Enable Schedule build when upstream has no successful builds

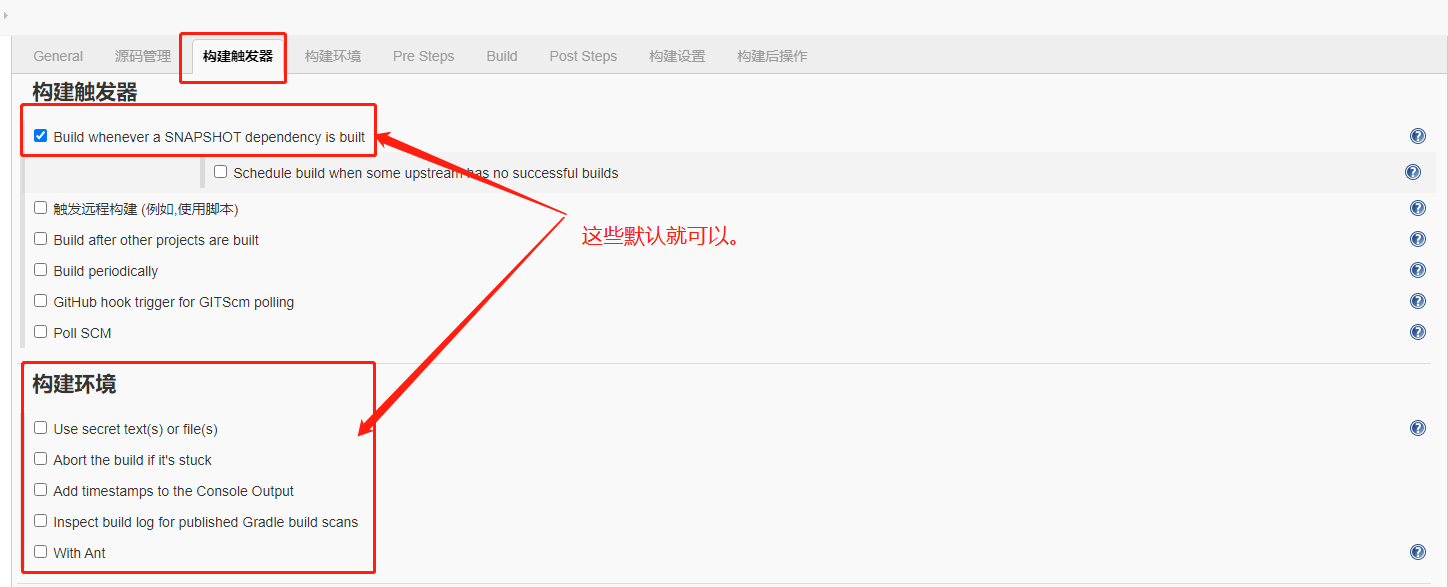pos(221,172)
